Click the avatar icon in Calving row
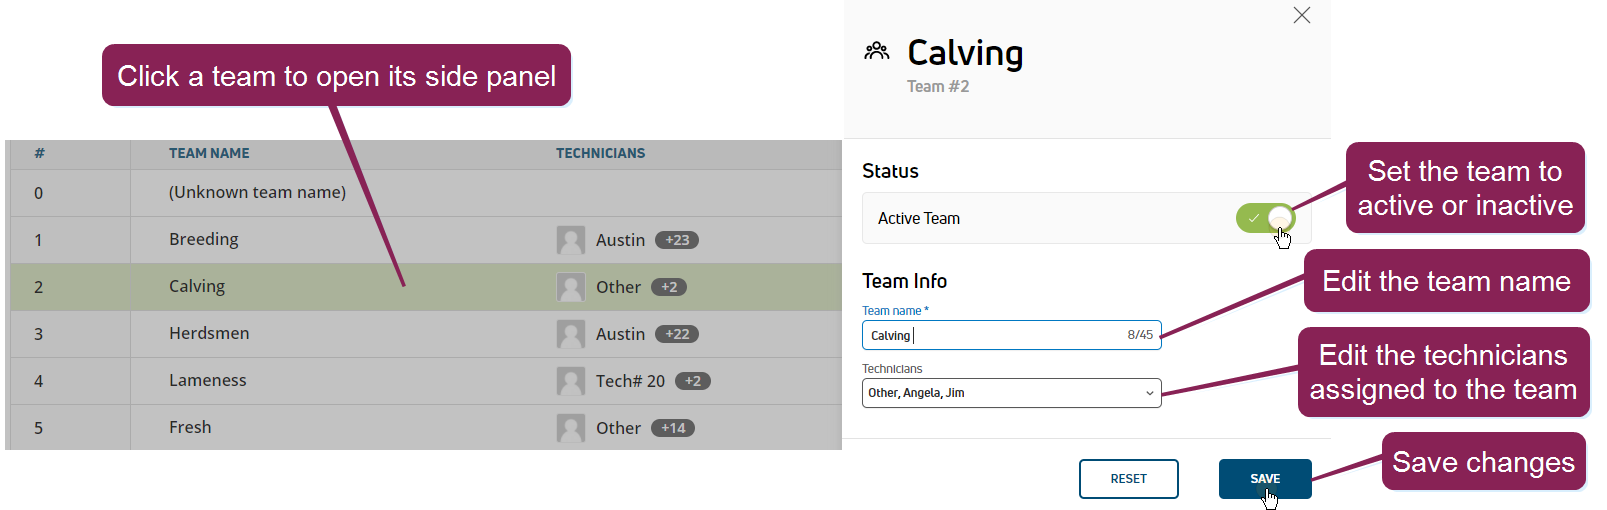The width and height of the screenshot is (1607, 510). [x=571, y=287]
